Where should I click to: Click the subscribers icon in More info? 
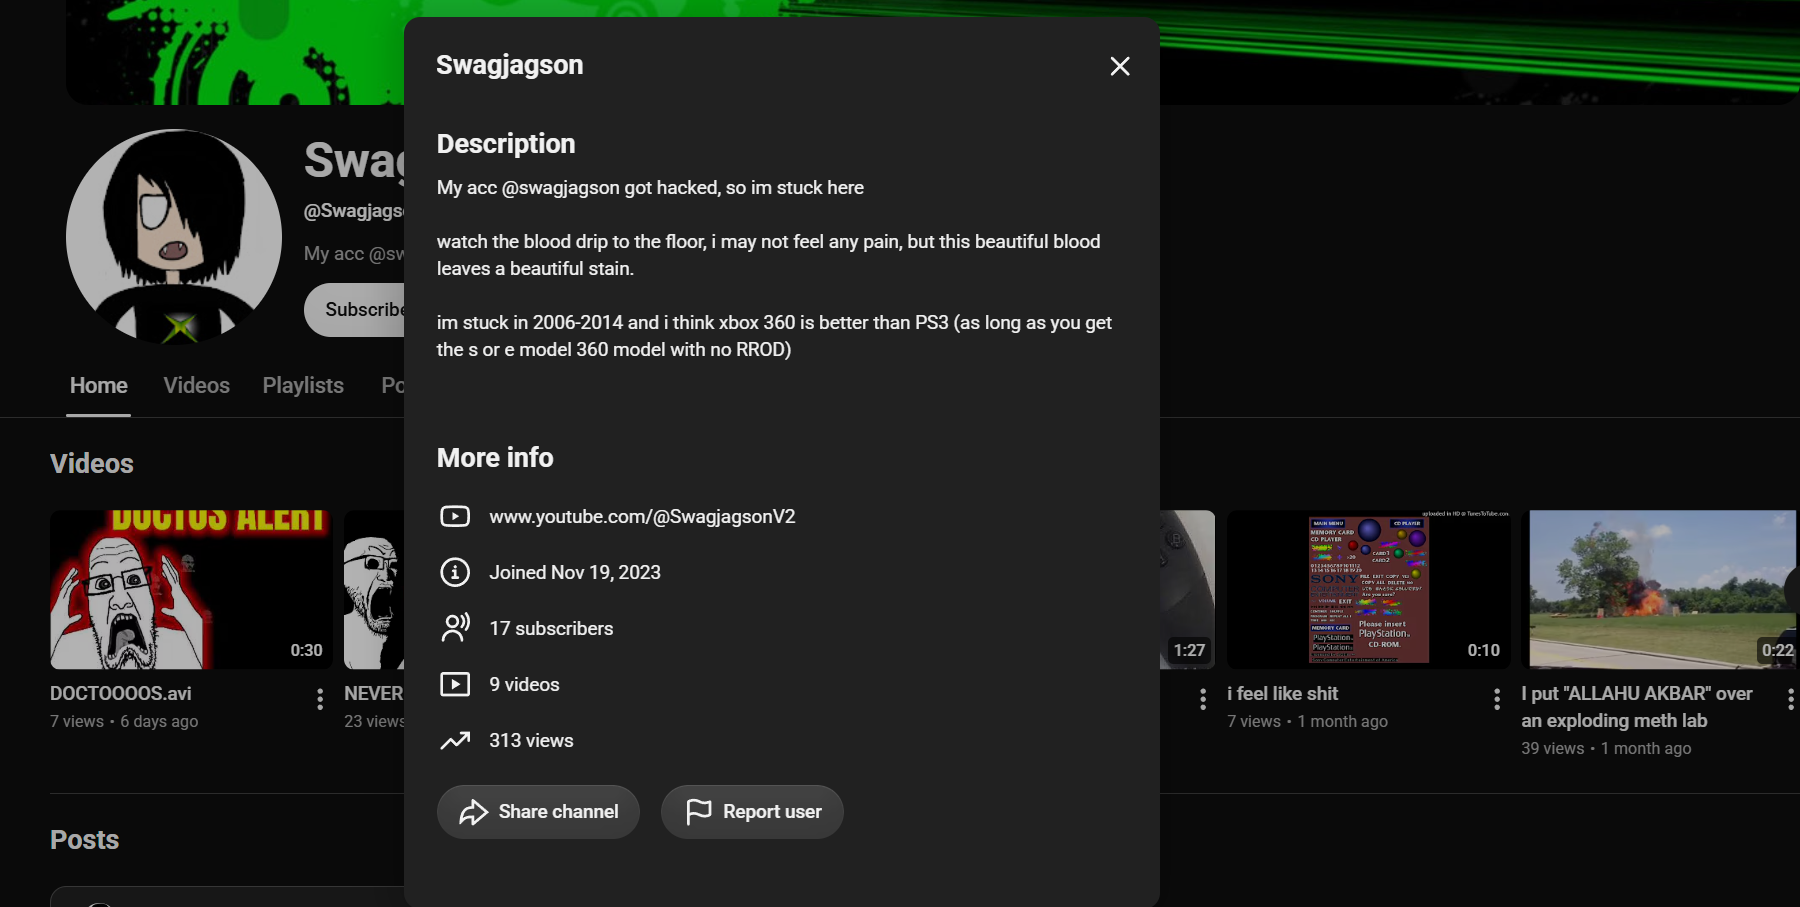tap(455, 628)
